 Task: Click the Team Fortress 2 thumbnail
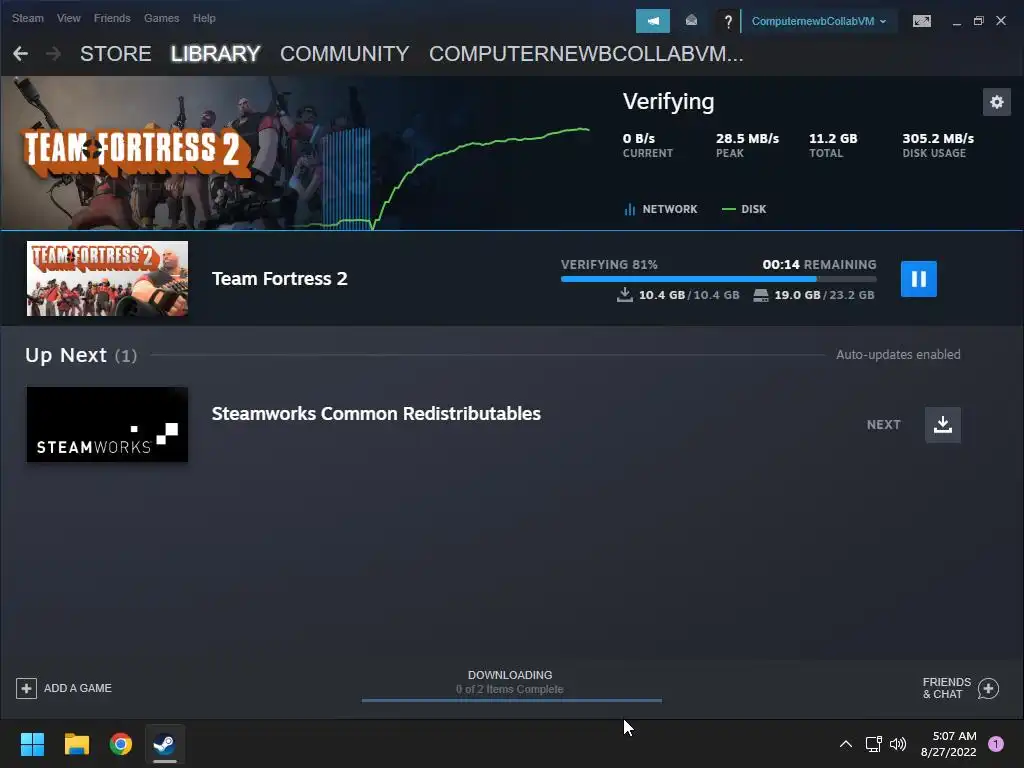[107, 278]
